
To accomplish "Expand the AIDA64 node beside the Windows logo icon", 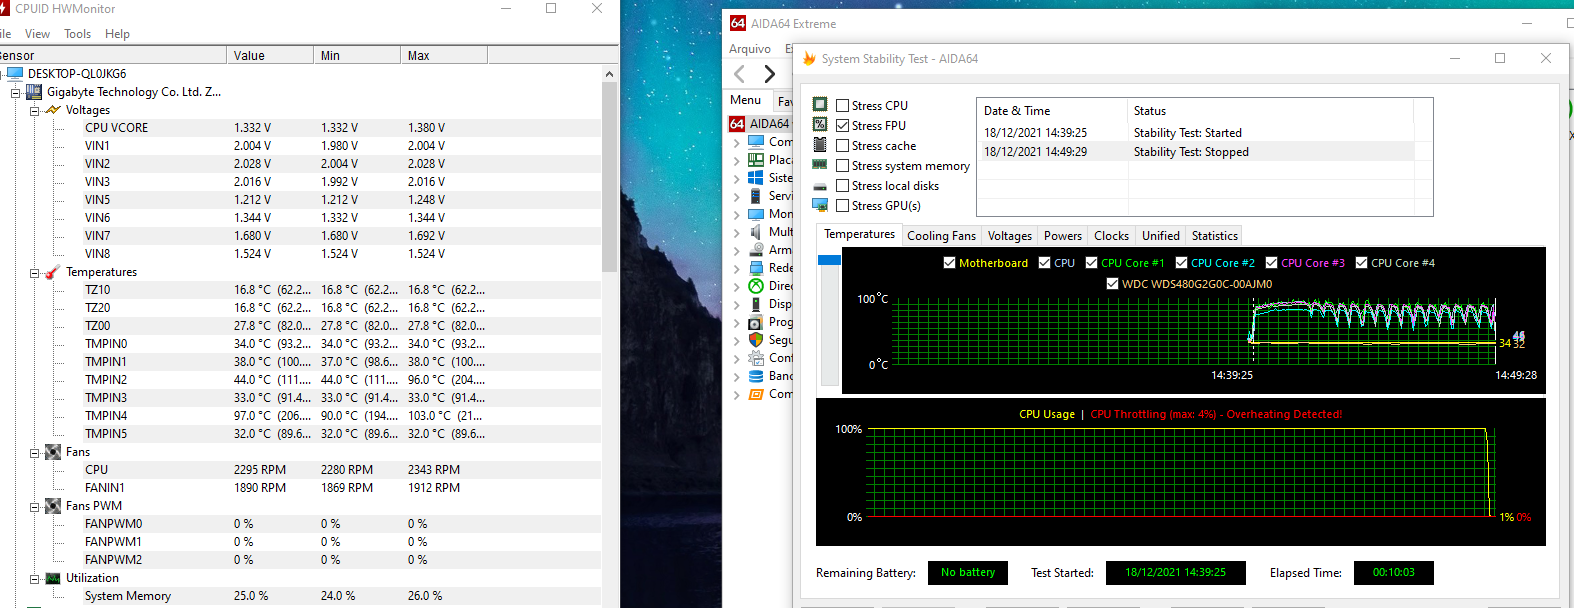I will 737,178.
